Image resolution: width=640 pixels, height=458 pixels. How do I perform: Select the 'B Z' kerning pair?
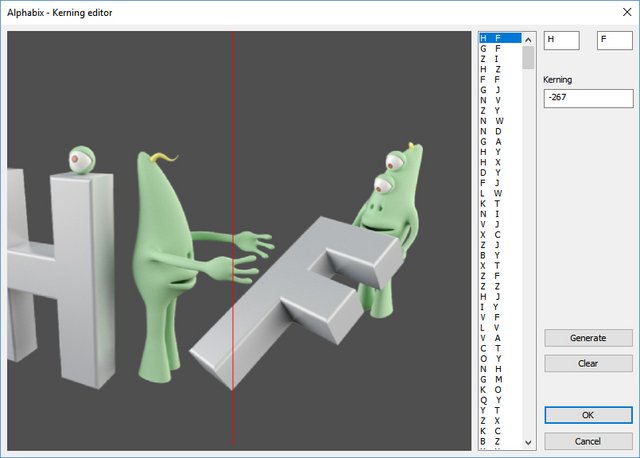point(500,441)
